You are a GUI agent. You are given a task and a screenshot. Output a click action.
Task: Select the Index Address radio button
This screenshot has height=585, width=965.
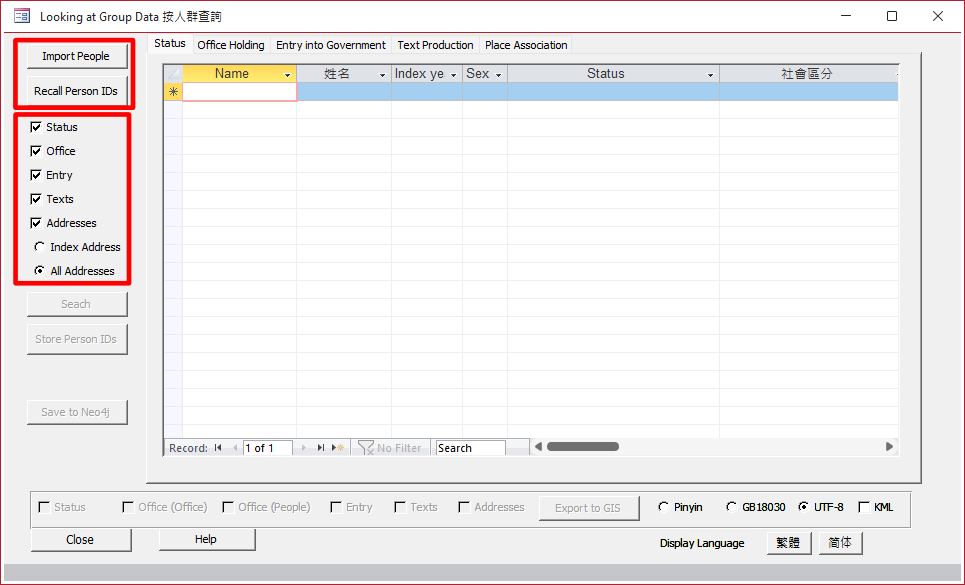click(40, 247)
